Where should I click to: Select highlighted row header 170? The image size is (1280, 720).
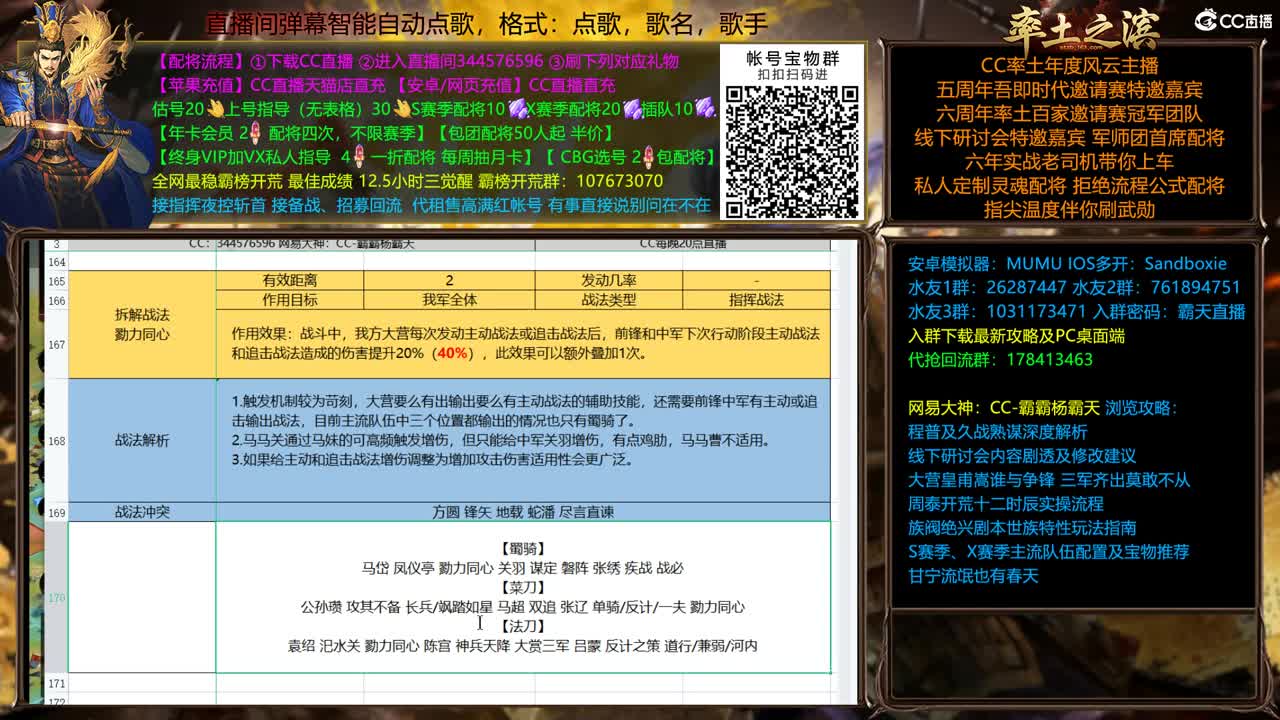pos(56,597)
